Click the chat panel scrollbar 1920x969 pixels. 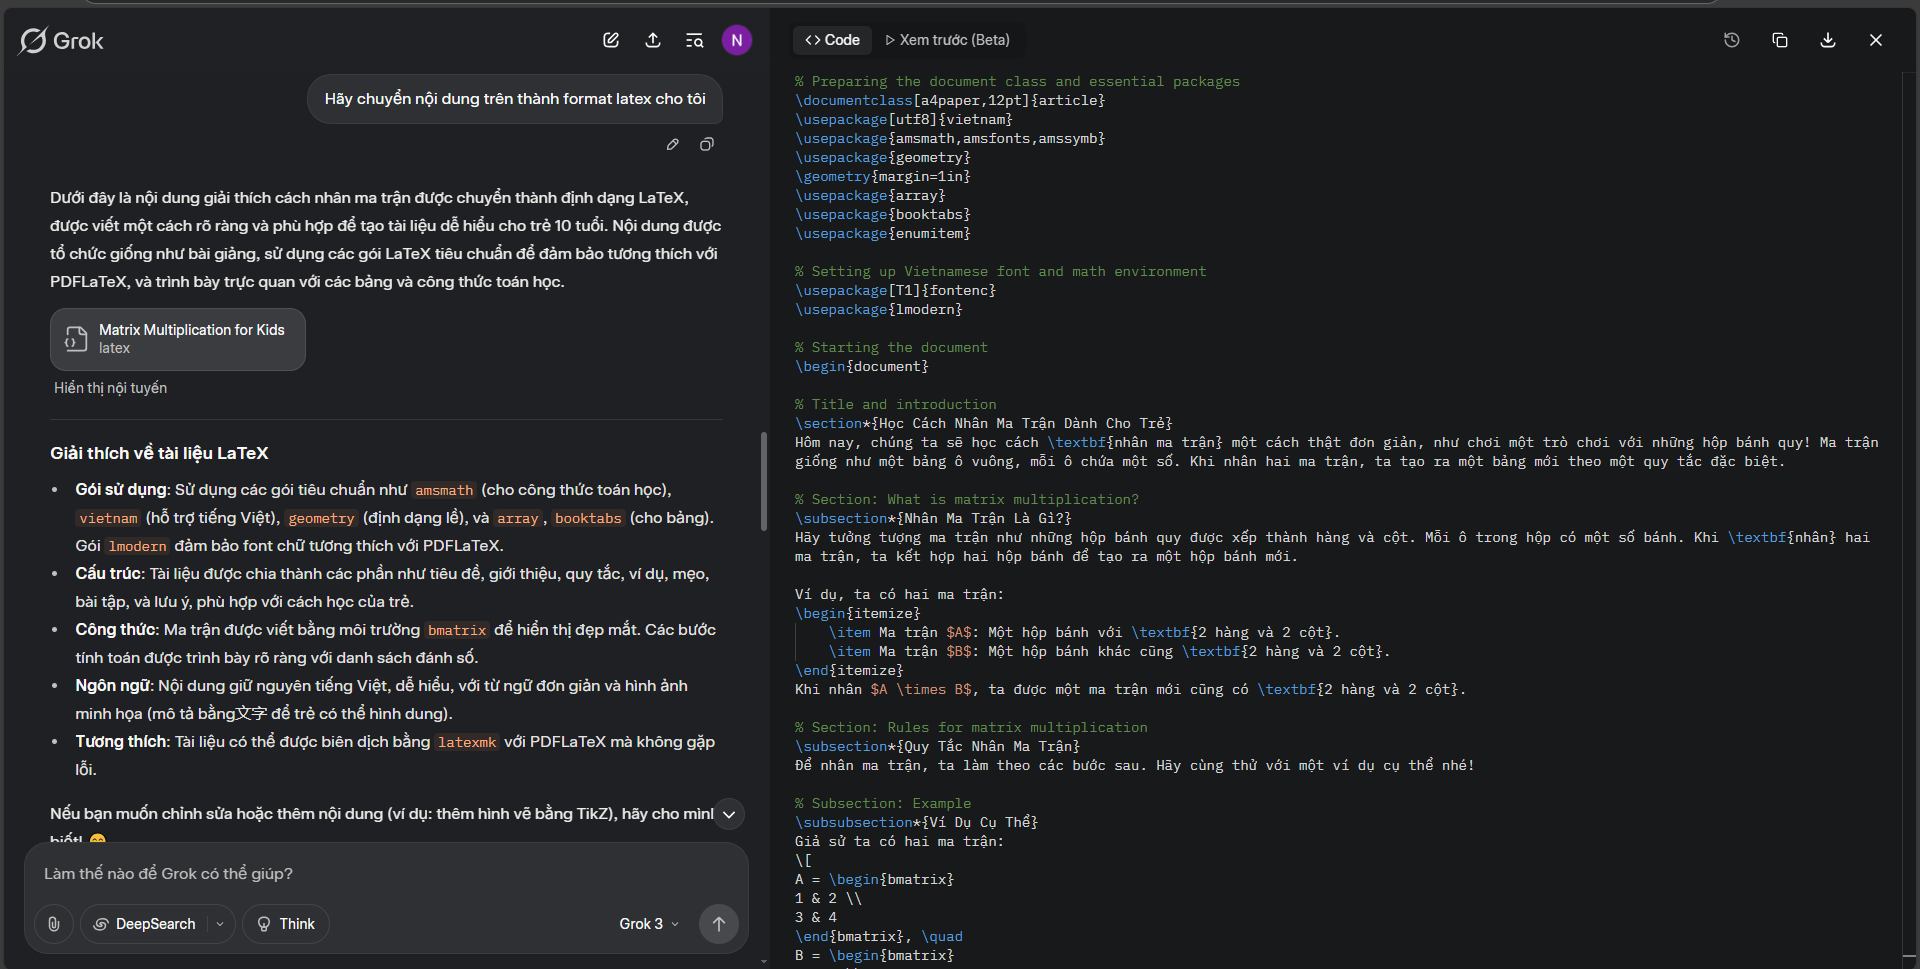[764, 480]
